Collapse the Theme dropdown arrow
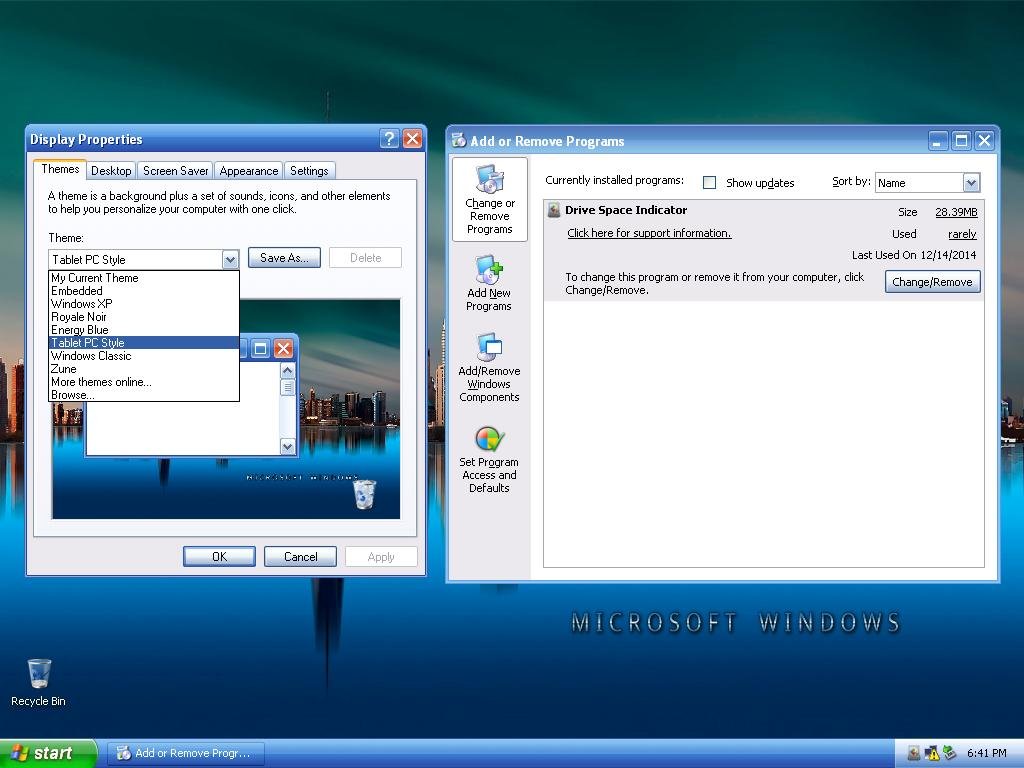 coord(230,259)
